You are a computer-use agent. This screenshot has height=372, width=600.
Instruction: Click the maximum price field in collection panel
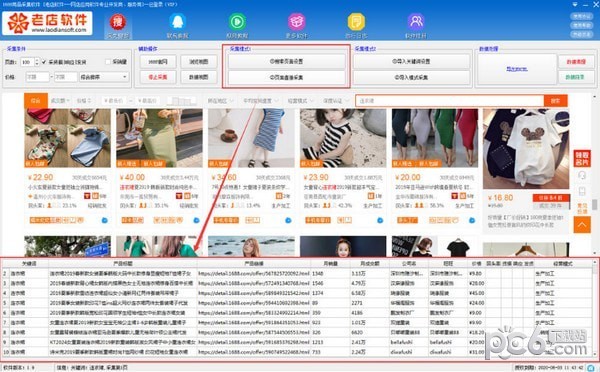[x=65, y=77]
